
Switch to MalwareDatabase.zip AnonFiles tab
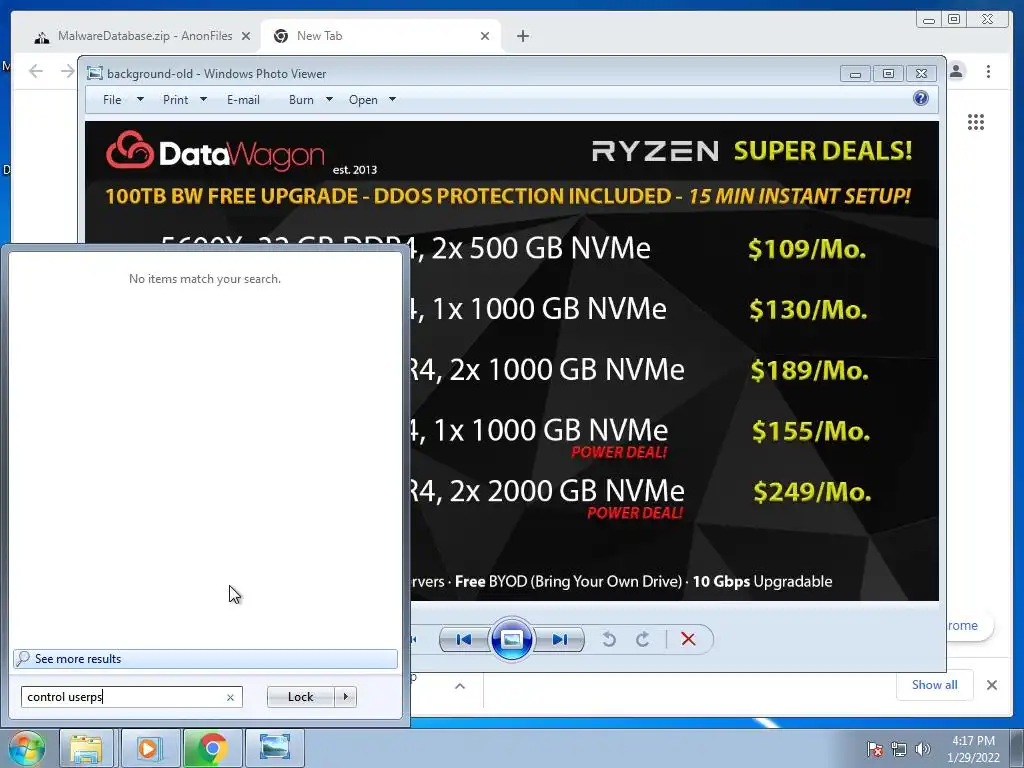coord(142,36)
